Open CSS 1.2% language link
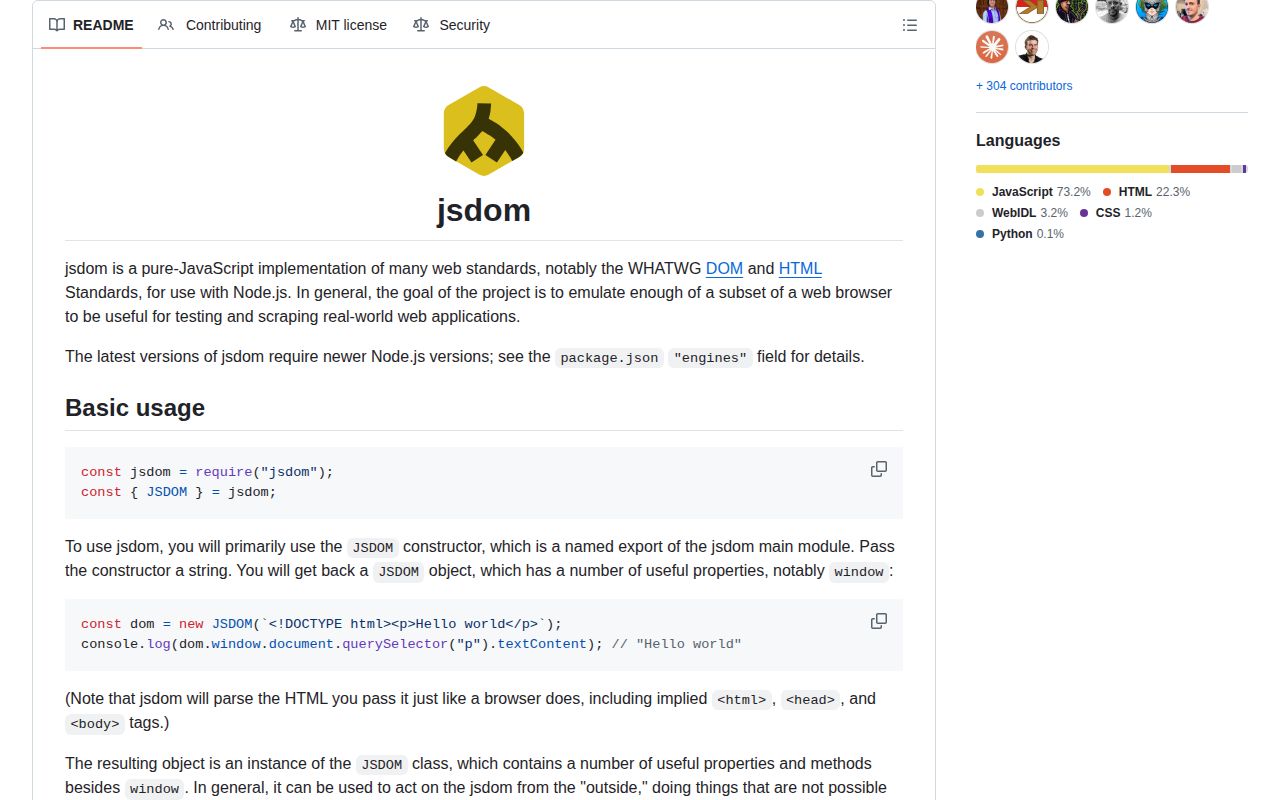The image size is (1280, 800). coord(1116,213)
